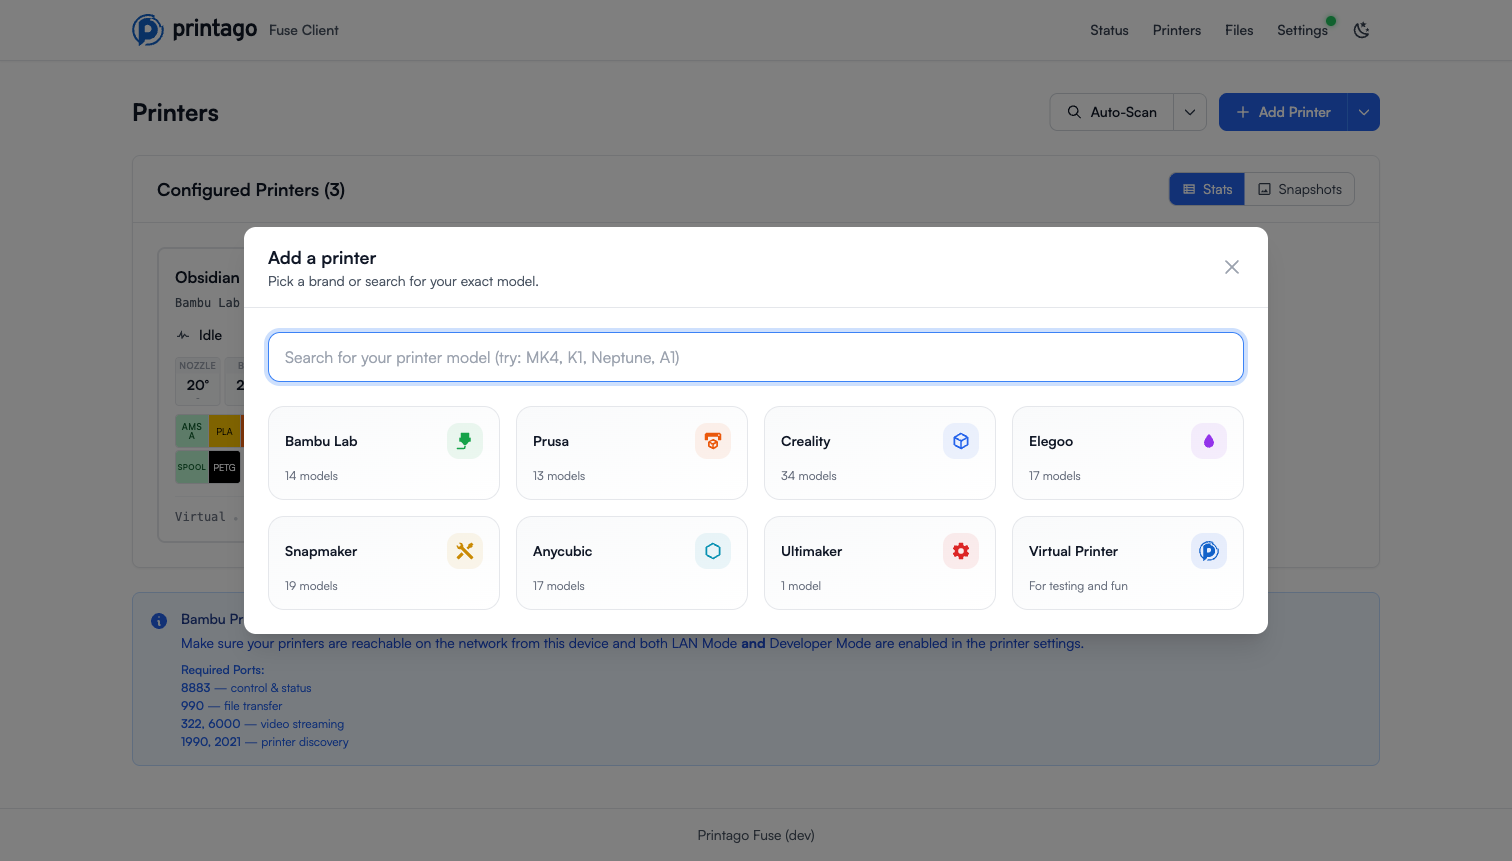Click the Anycubic hexagon icon

[713, 551]
